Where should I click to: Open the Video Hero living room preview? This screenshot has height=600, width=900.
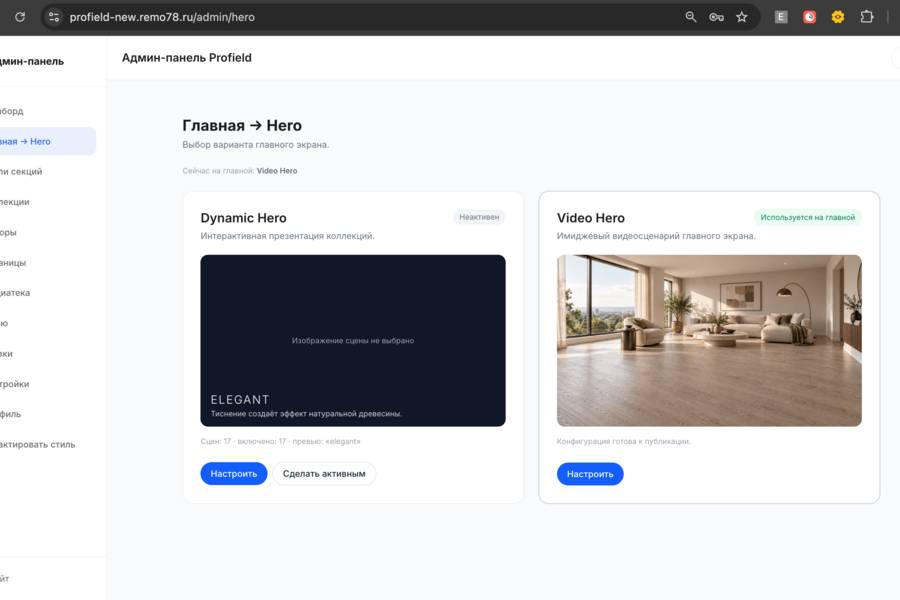tap(709, 340)
